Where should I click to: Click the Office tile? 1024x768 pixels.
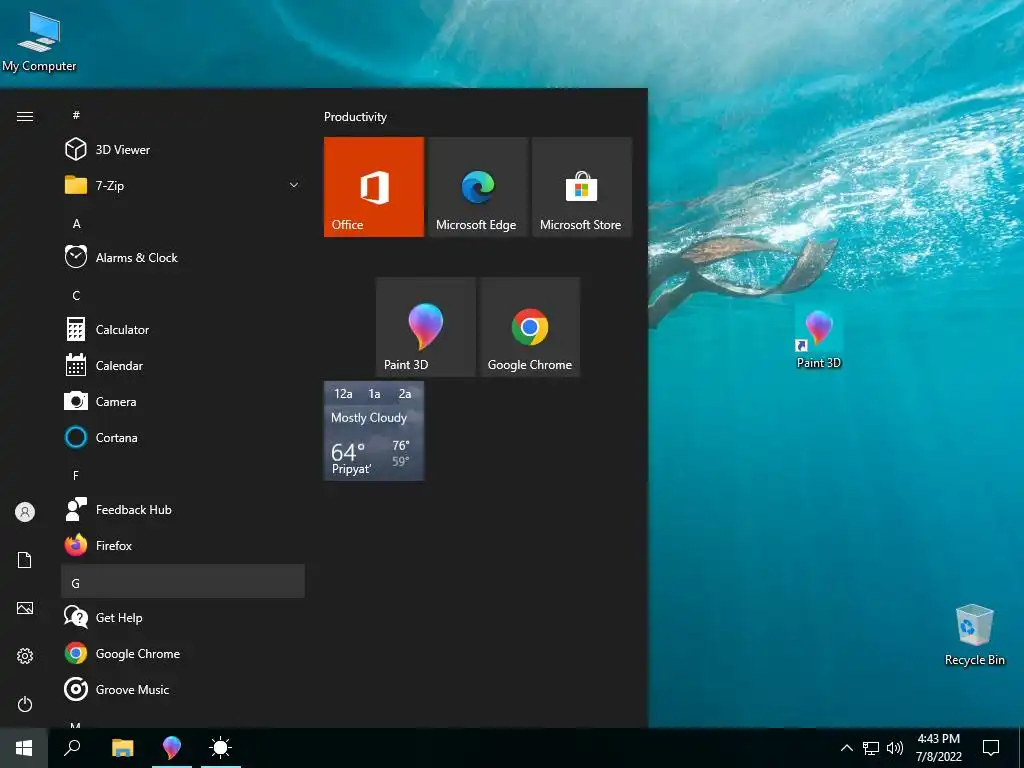coord(374,187)
